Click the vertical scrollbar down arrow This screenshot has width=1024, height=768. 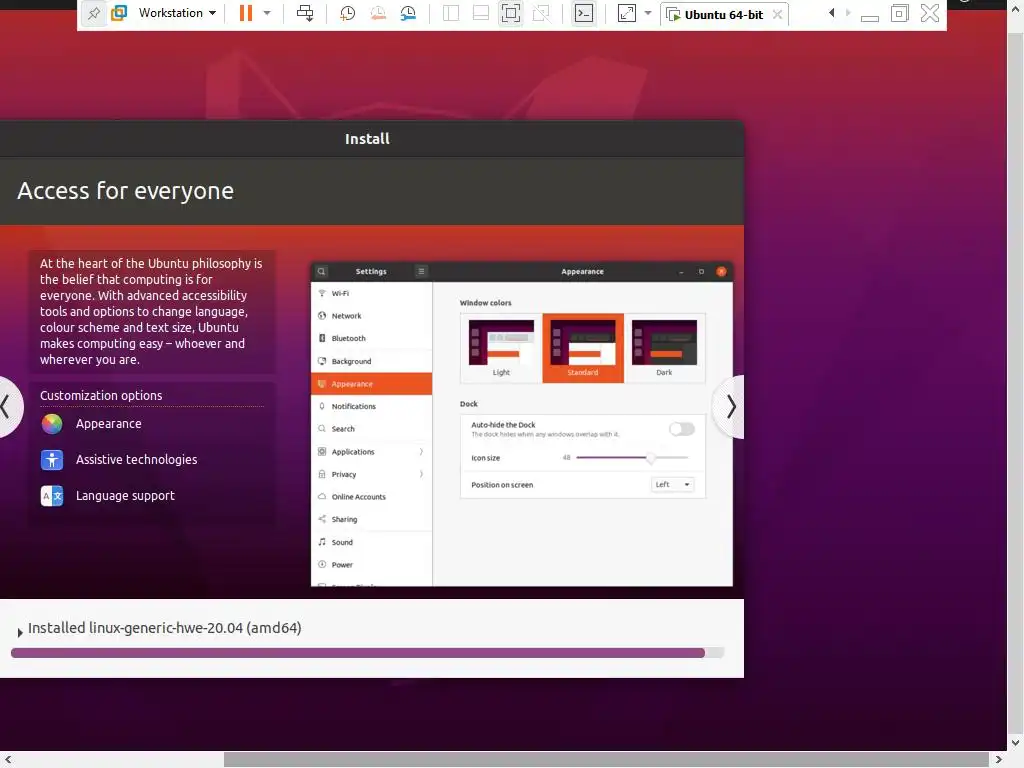pos(1016,743)
